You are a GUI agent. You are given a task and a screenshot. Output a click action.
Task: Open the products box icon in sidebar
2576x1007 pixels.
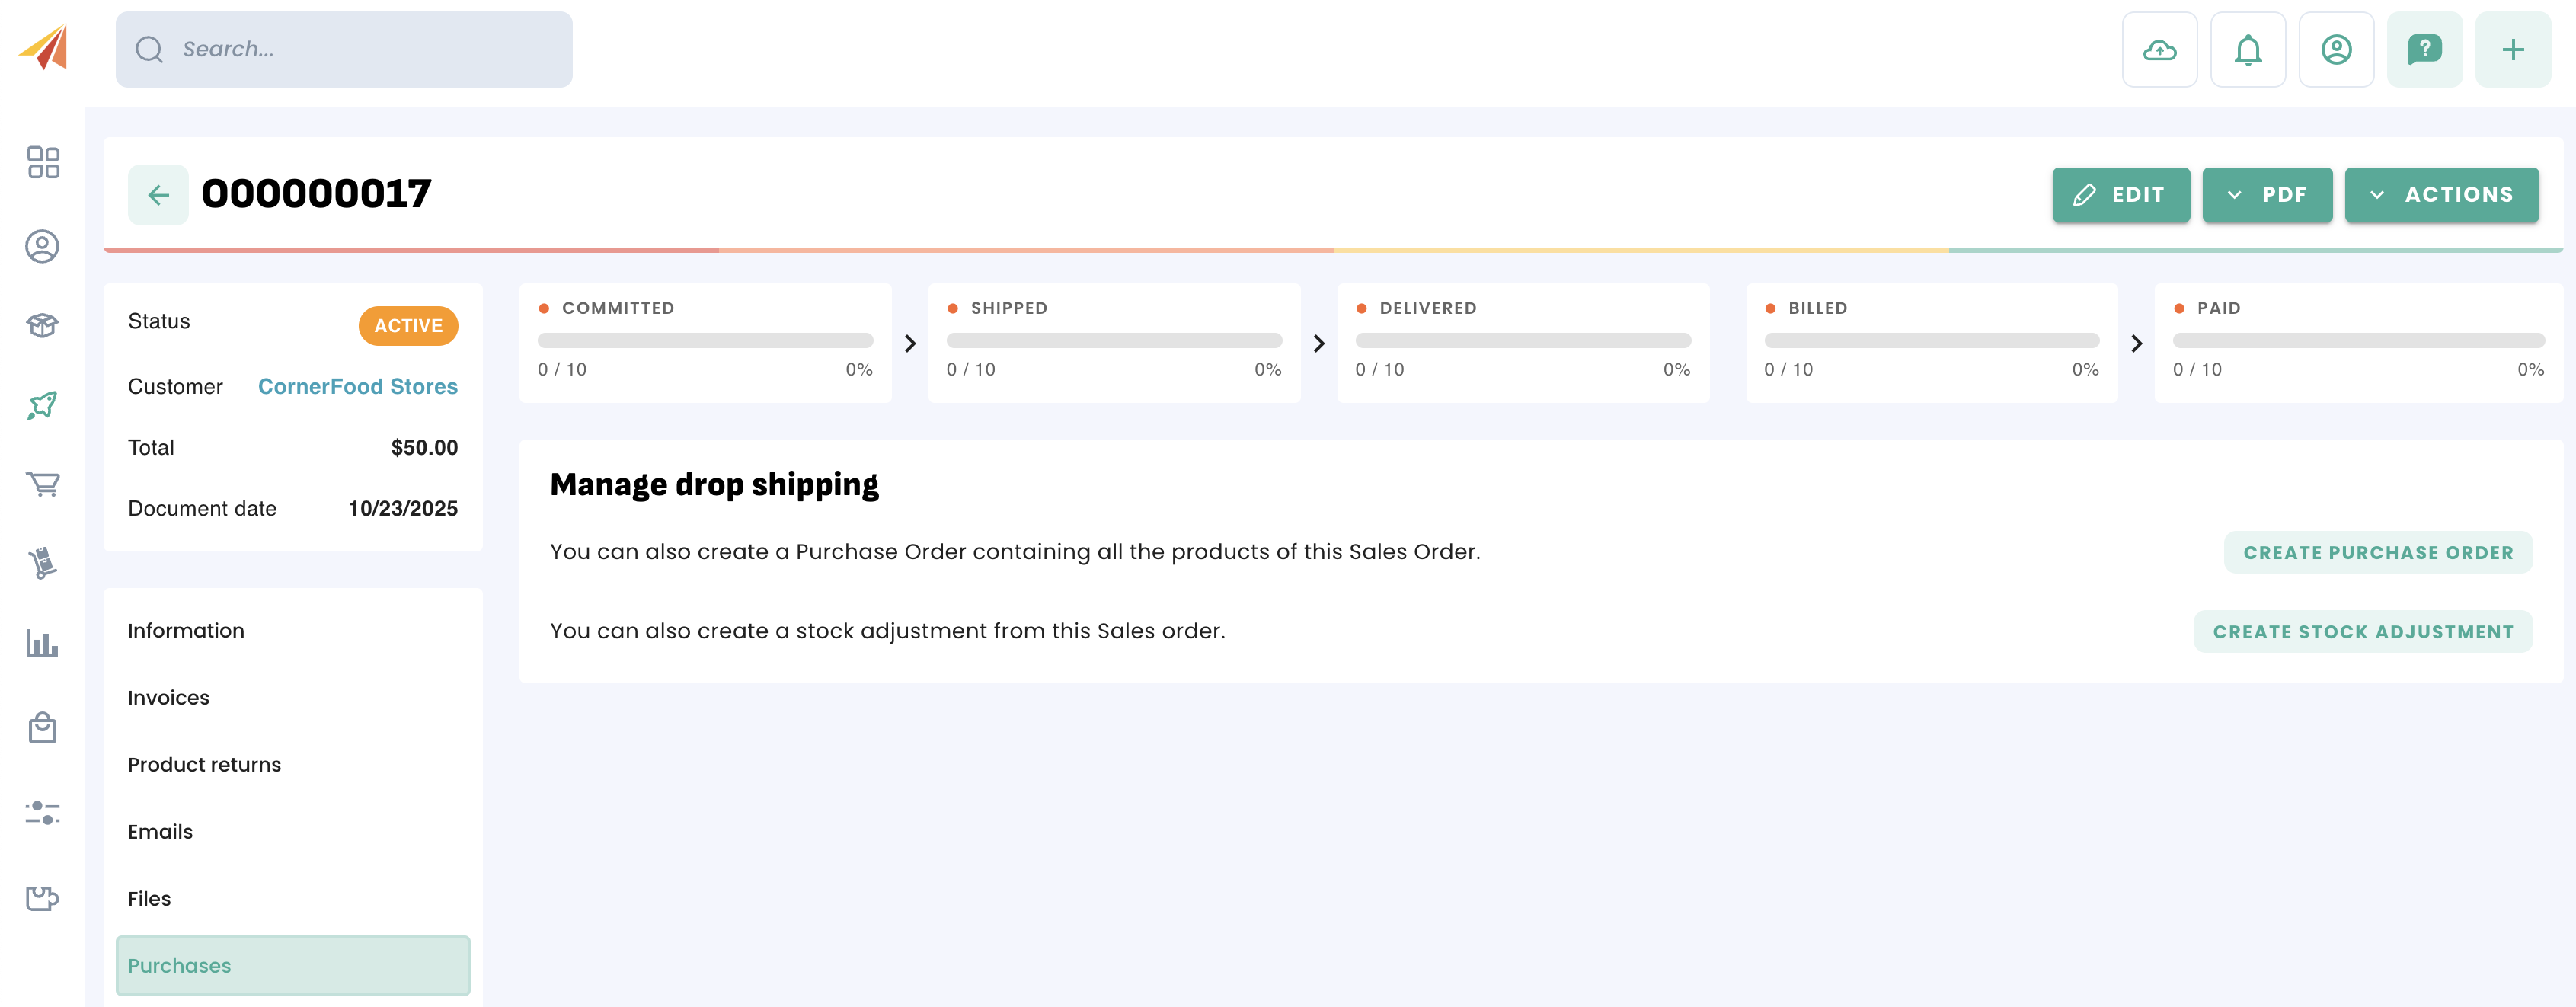point(43,325)
